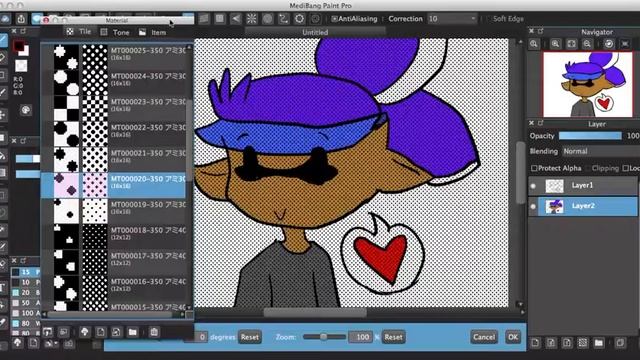Zoom out on Navigator panel
Image resolution: width=640 pixels, height=360 pixels.
[x=587, y=44]
